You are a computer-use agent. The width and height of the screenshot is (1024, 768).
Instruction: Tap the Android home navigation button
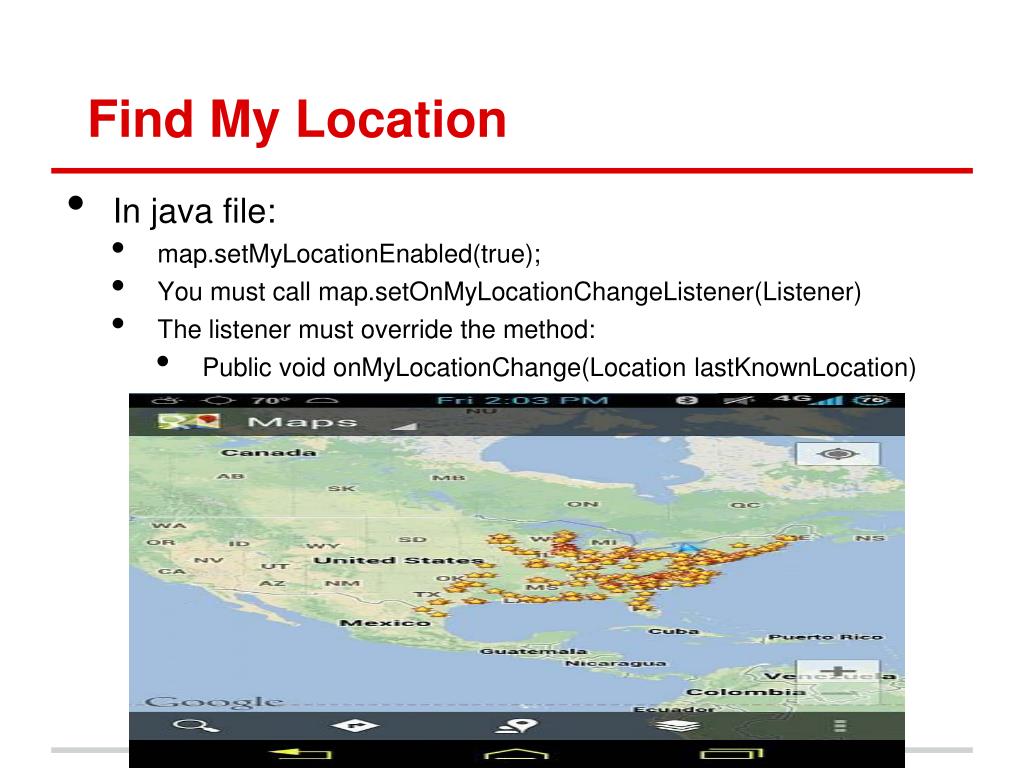516,754
